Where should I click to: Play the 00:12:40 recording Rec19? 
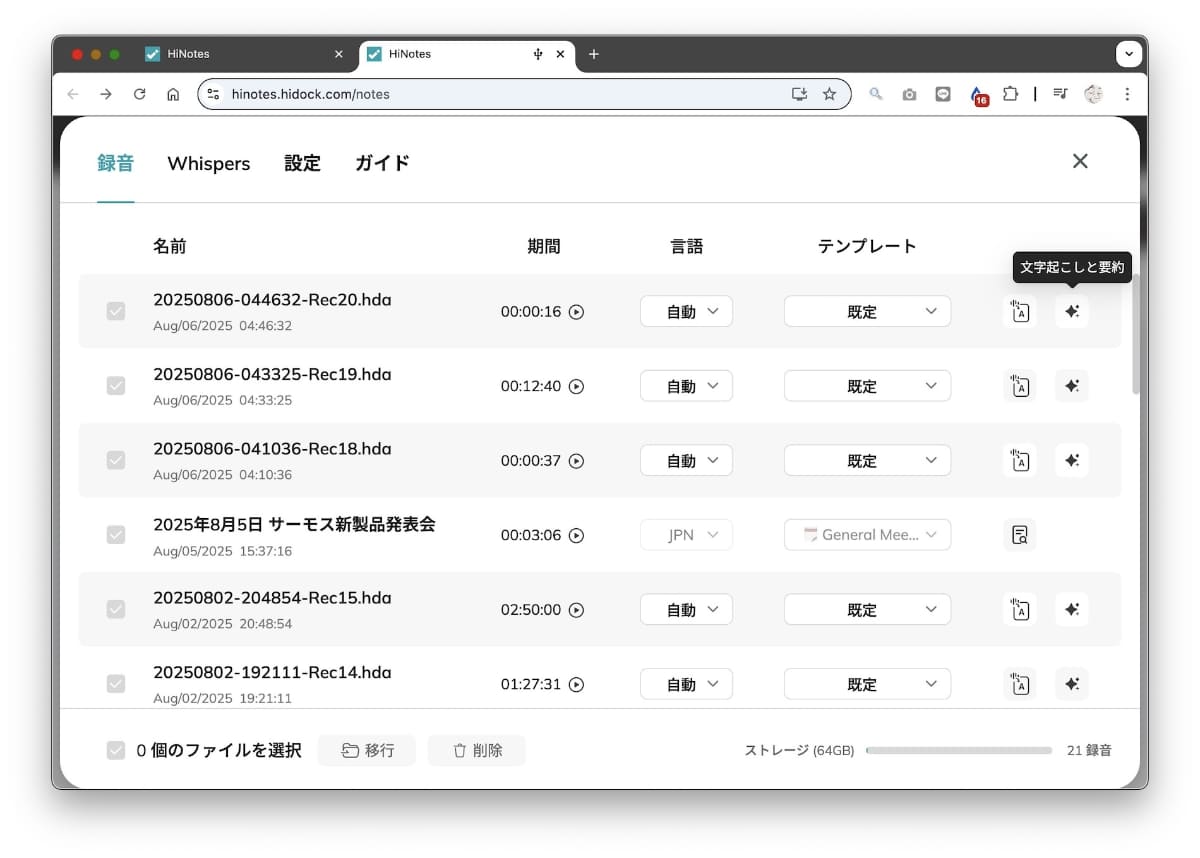click(577, 386)
